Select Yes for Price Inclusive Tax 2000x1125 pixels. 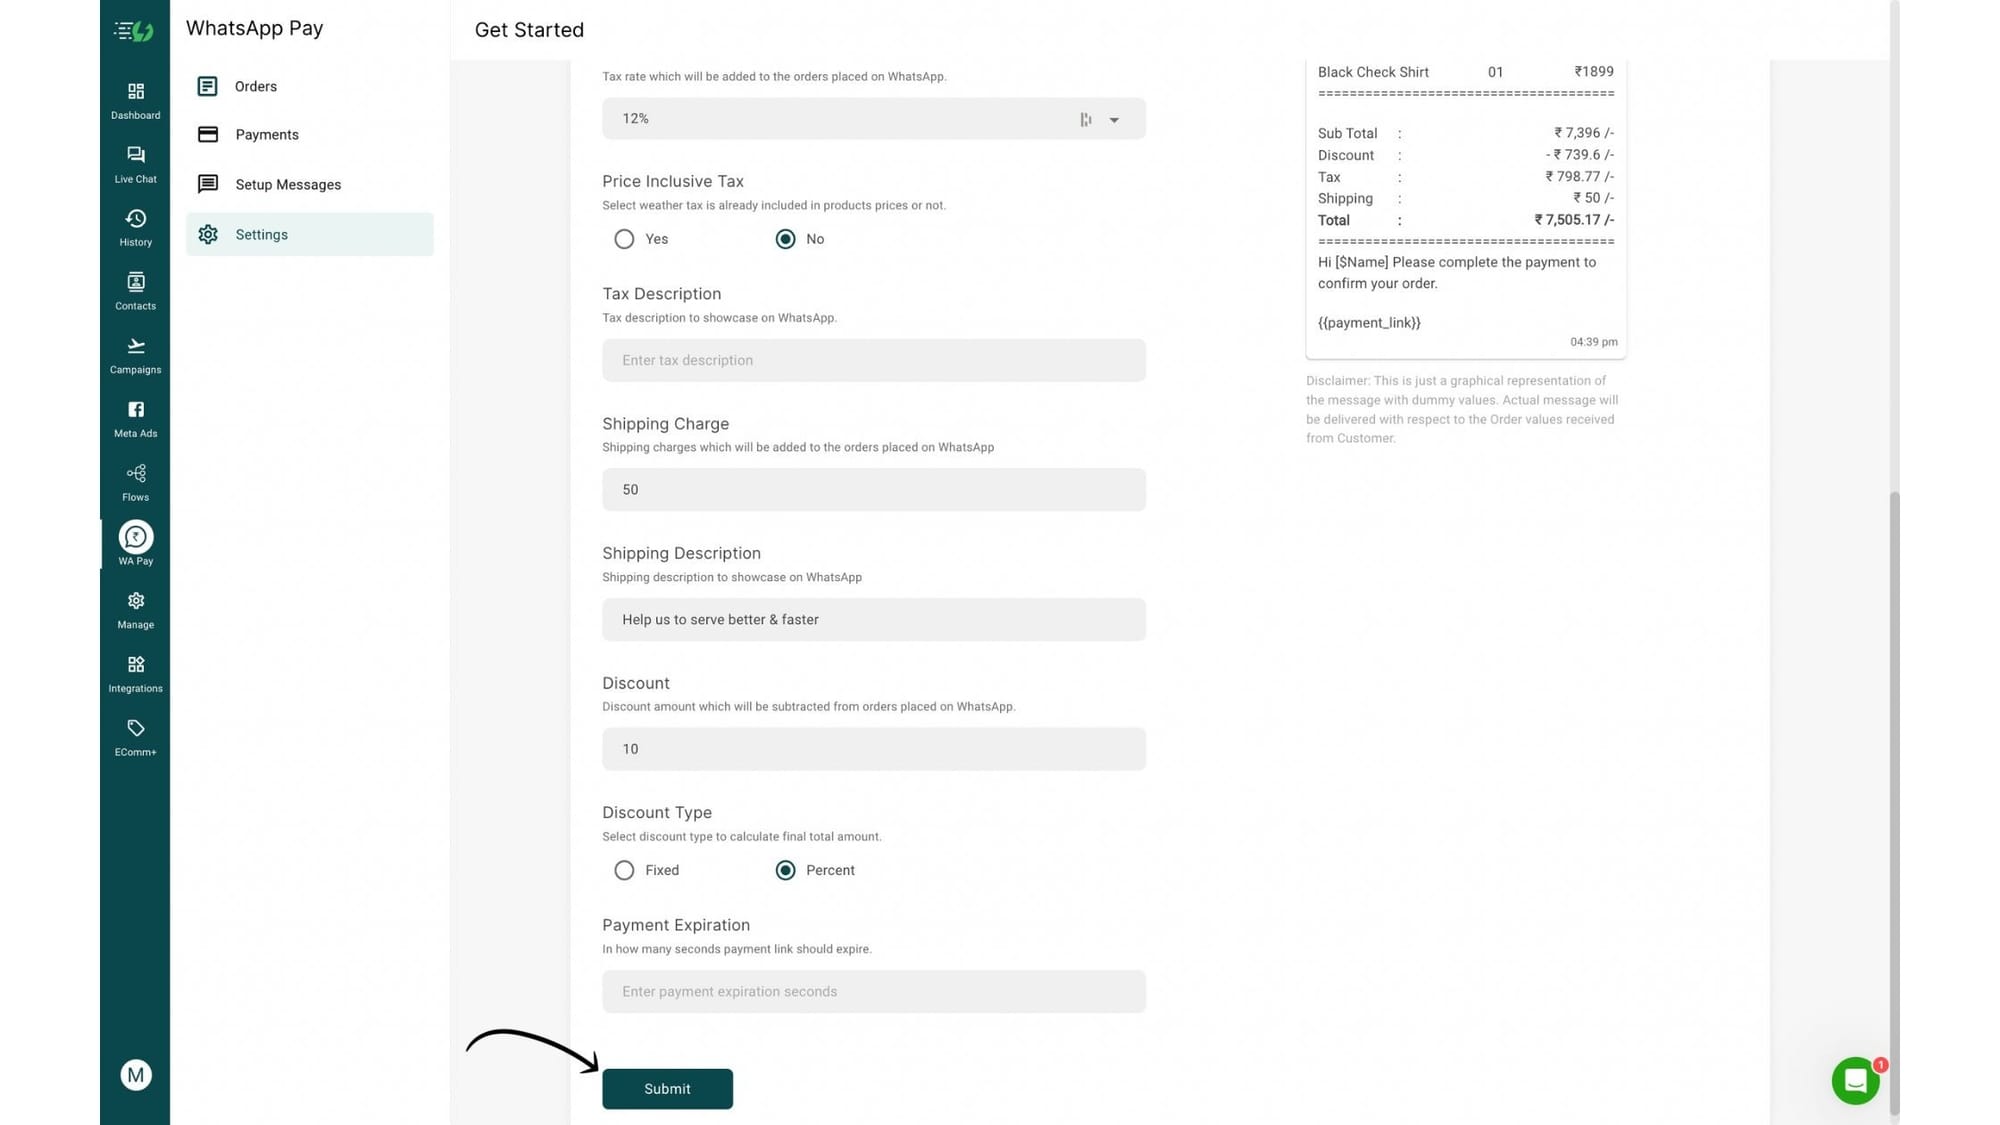click(624, 239)
